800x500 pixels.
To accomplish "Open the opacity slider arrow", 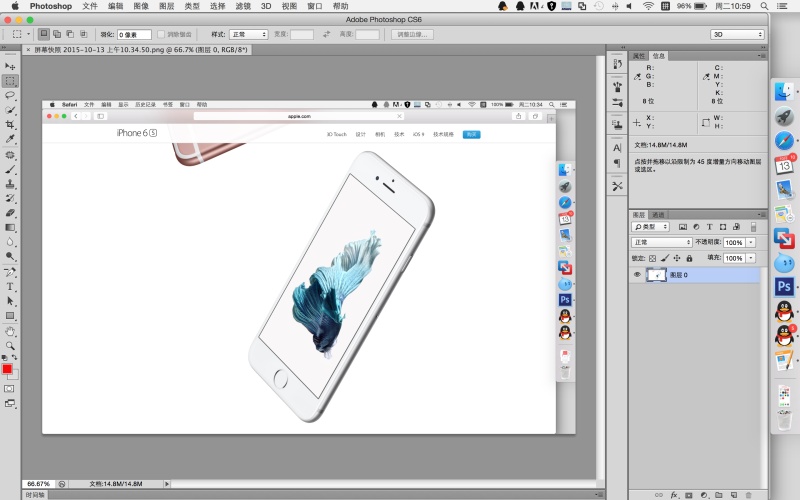I will tap(751, 243).
